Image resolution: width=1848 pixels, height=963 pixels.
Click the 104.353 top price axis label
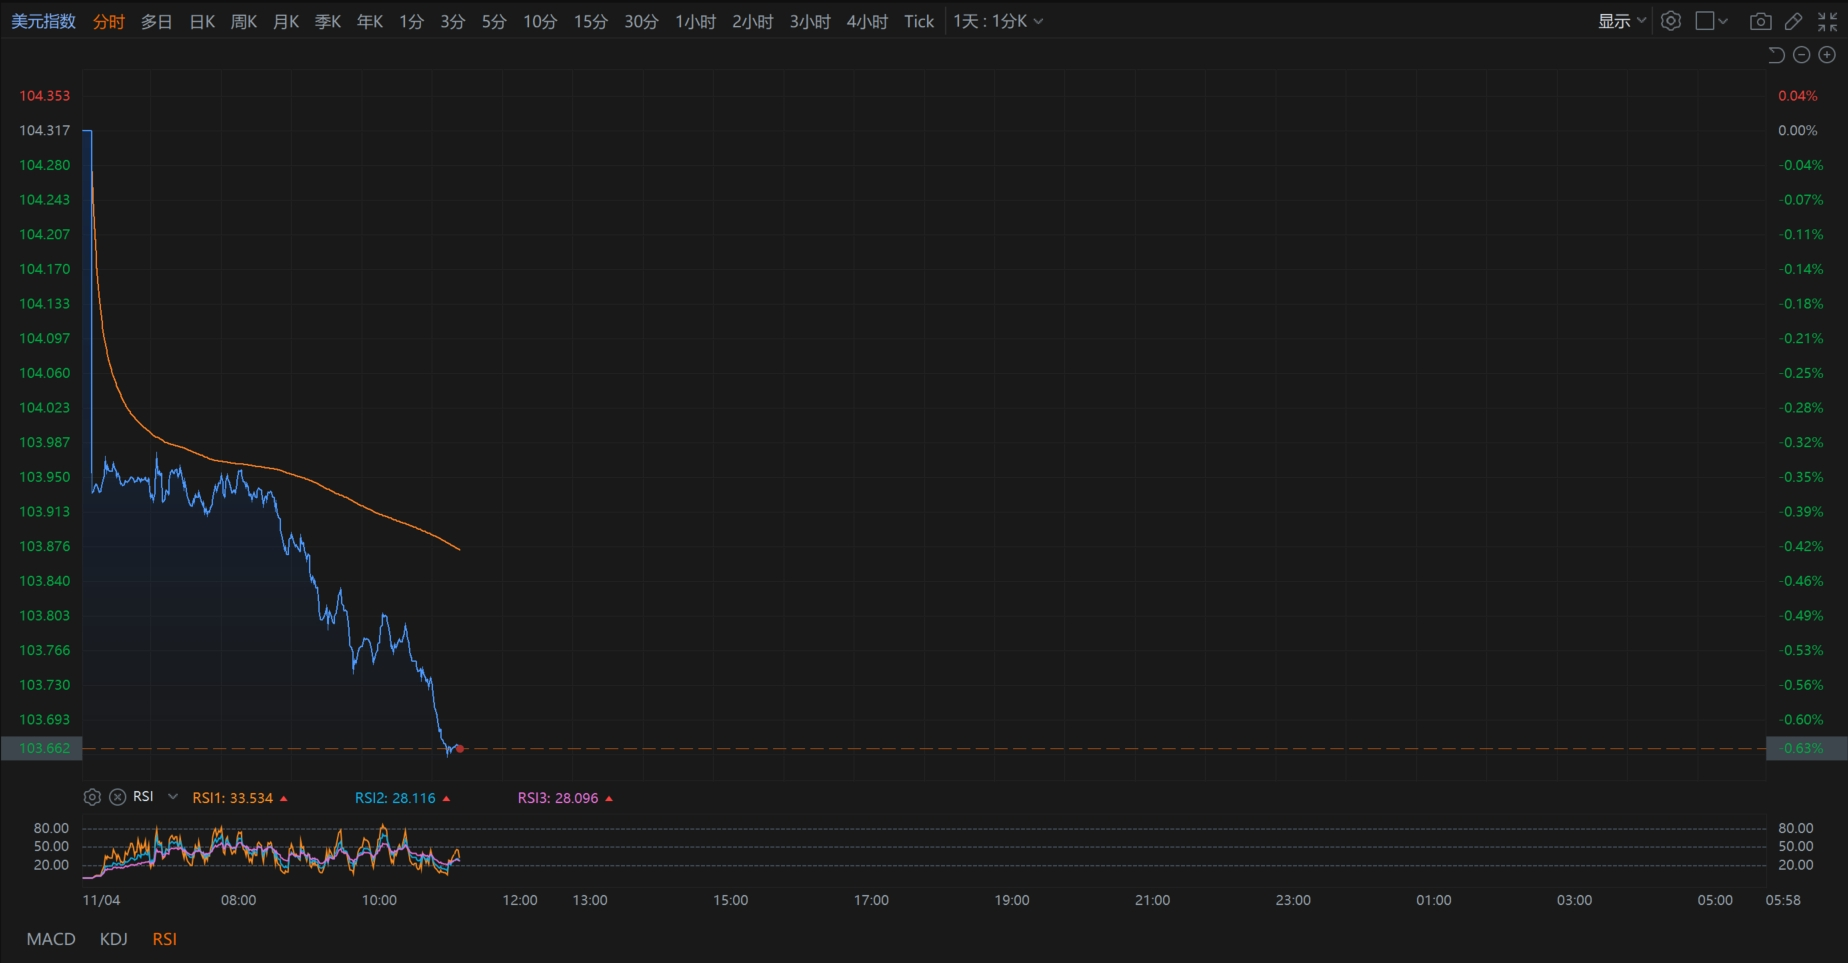click(45, 96)
